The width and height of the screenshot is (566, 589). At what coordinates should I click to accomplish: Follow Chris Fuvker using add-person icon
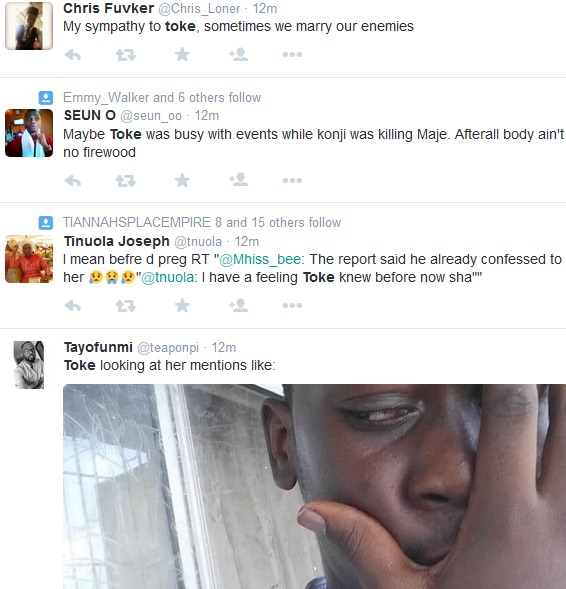238,55
